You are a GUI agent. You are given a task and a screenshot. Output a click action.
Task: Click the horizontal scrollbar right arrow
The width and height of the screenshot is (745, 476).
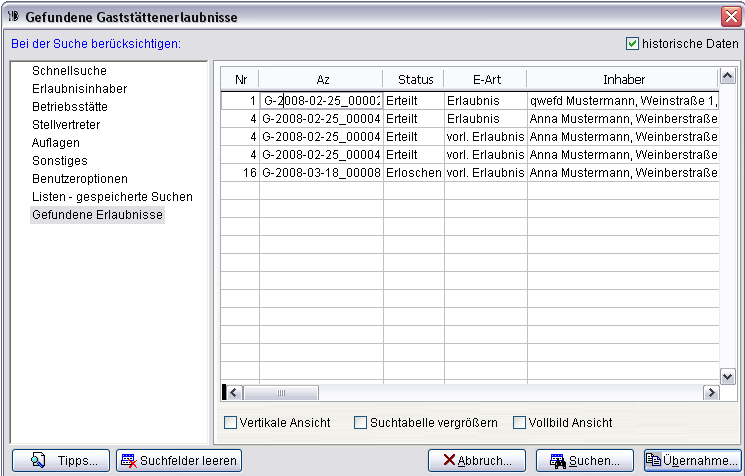(711, 393)
